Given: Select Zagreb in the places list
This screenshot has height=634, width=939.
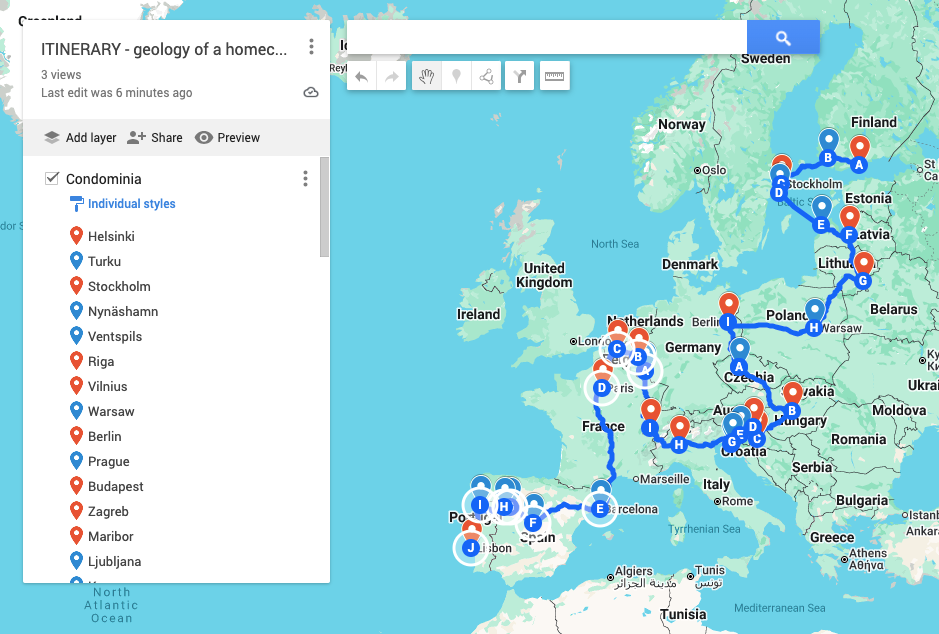Looking at the screenshot, I should click(x=108, y=512).
